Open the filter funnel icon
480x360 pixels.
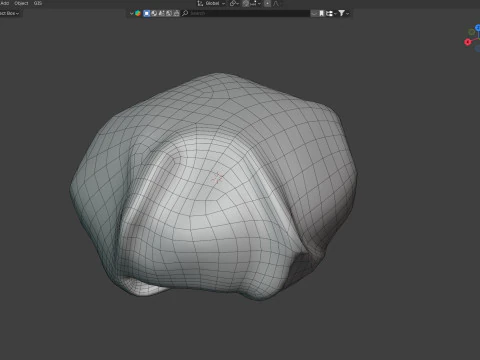pyautogui.click(x=341, y=13)
